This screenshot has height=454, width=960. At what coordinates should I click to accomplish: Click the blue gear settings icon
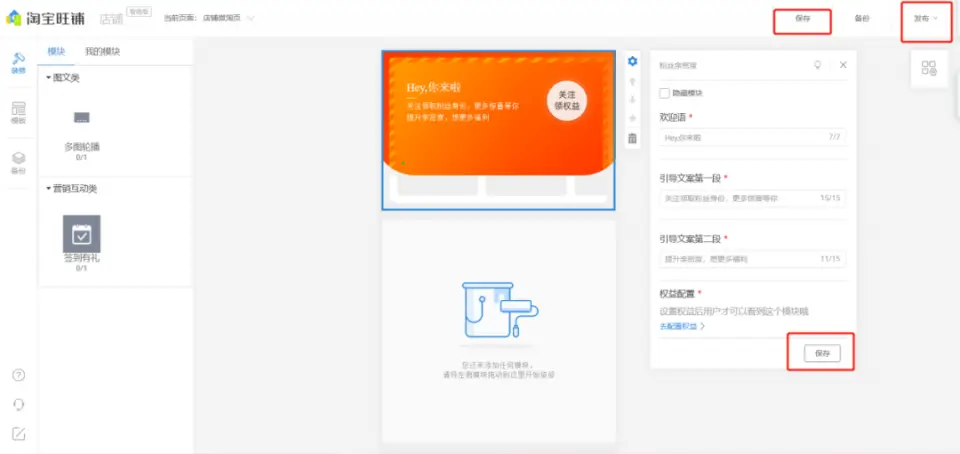click(x=632, y=61)
